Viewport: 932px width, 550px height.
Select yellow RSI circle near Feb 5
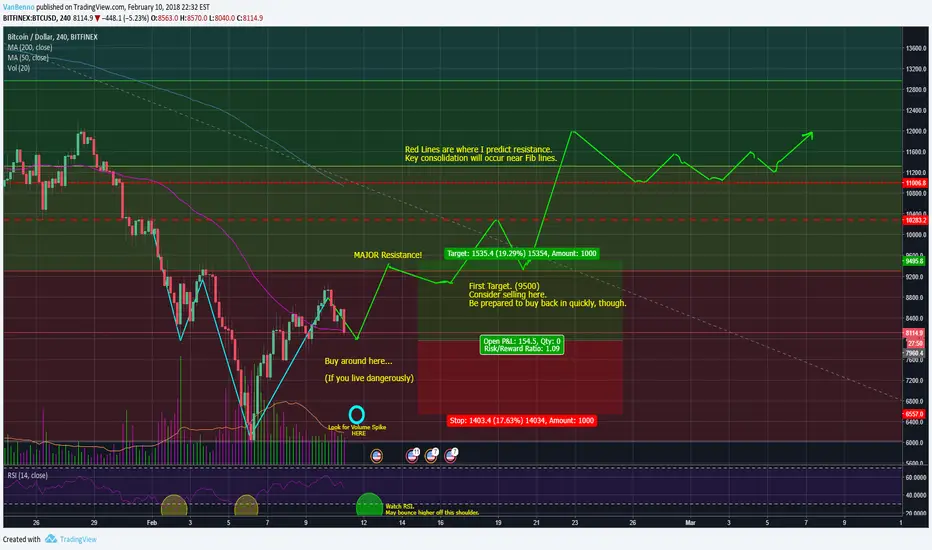pyautogui.click(x=246, y=506)
